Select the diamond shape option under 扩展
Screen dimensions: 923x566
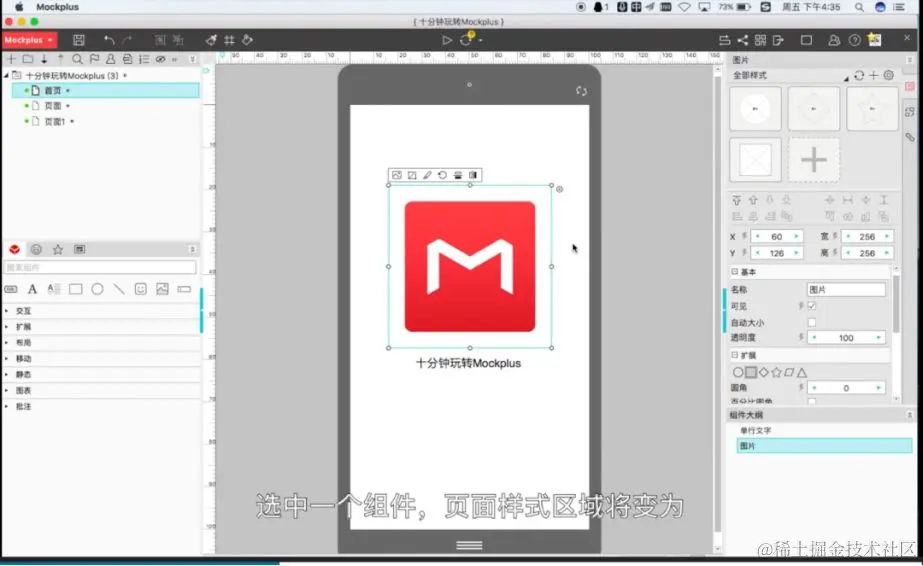coord(763,372)
